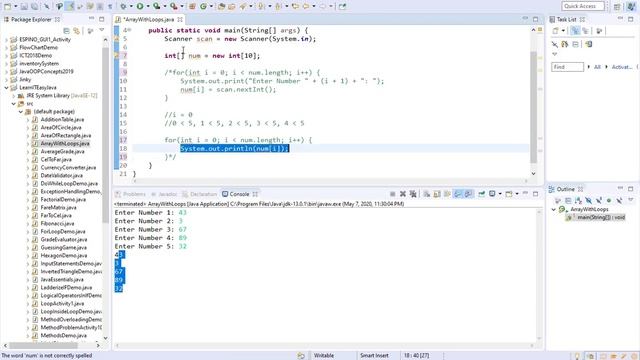This screenshot has height=360, width=640.
Task: Click Collapse All in Package Explorer
Action: click(67, 31)
